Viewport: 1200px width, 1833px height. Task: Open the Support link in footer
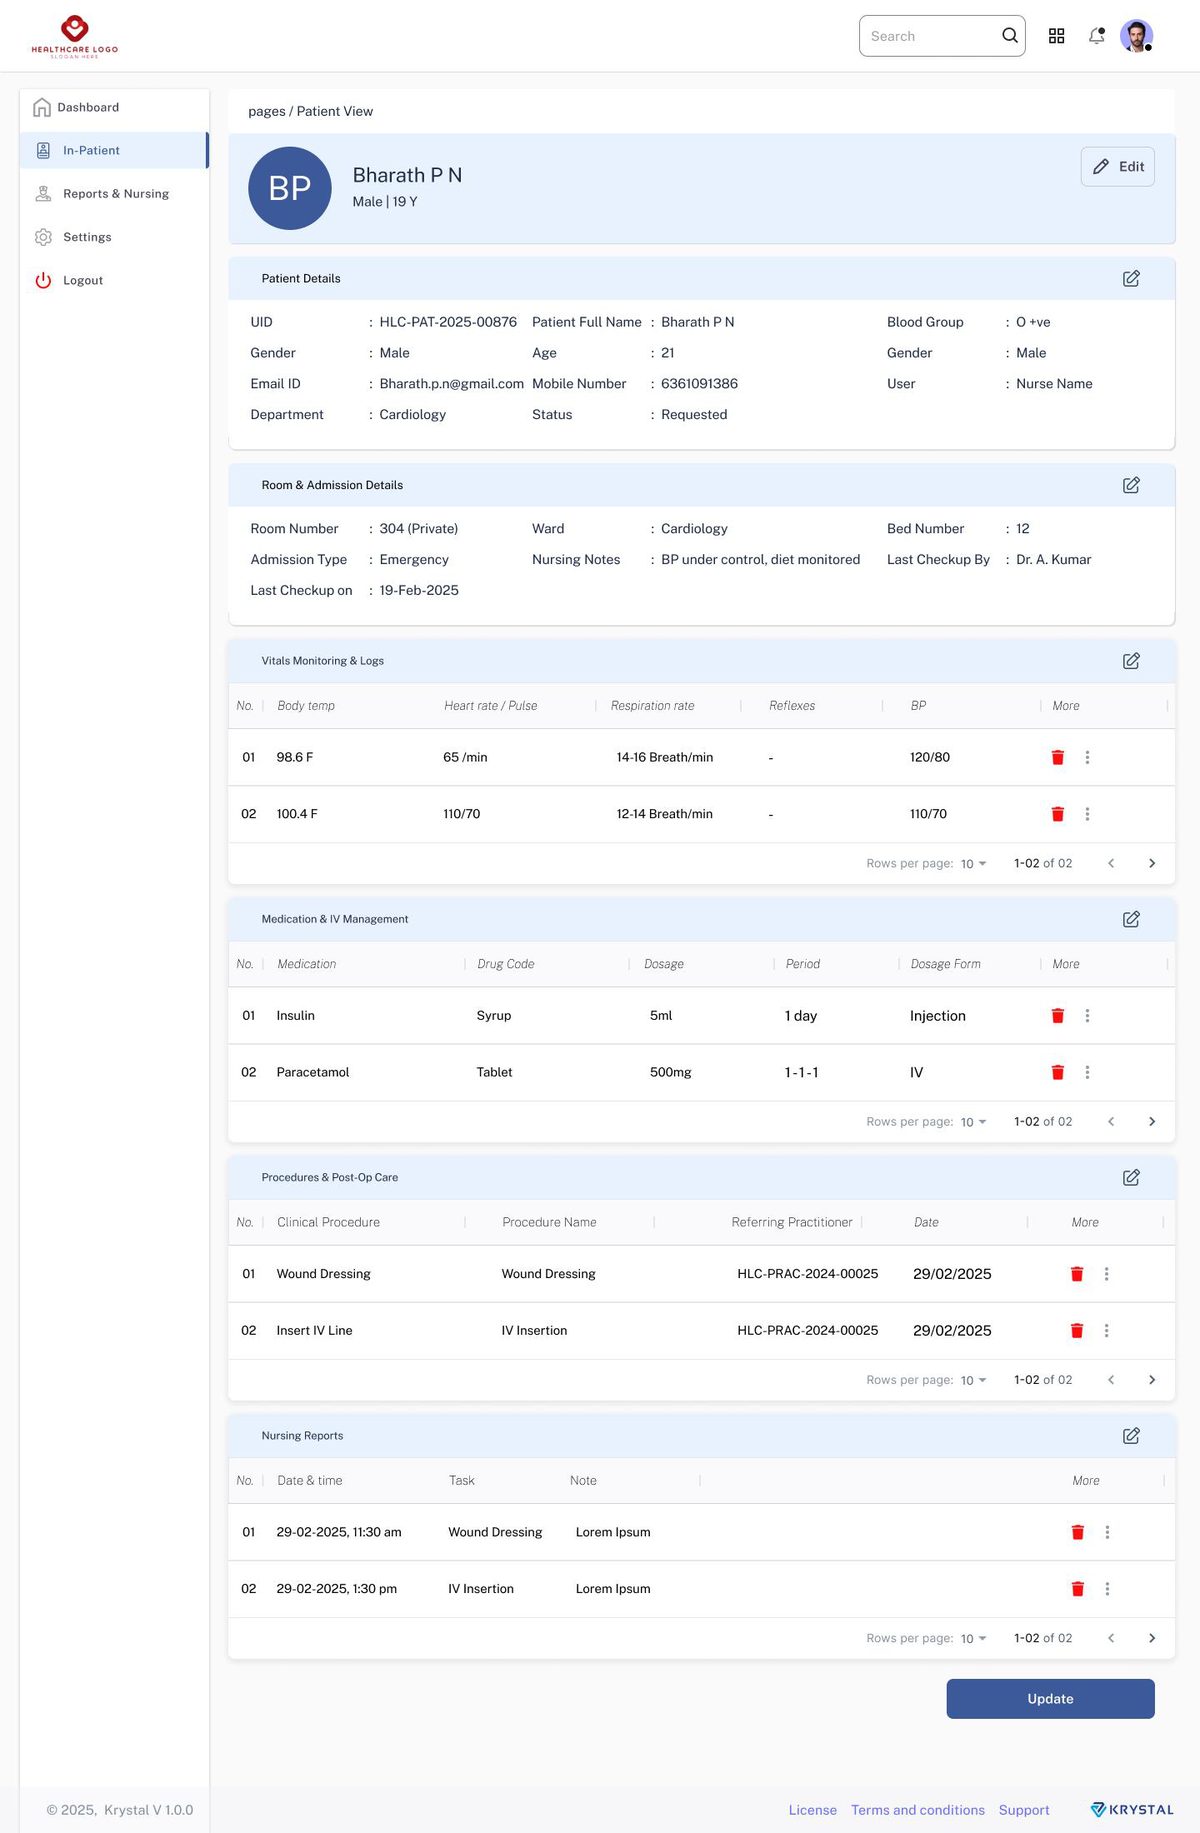1024,1810
